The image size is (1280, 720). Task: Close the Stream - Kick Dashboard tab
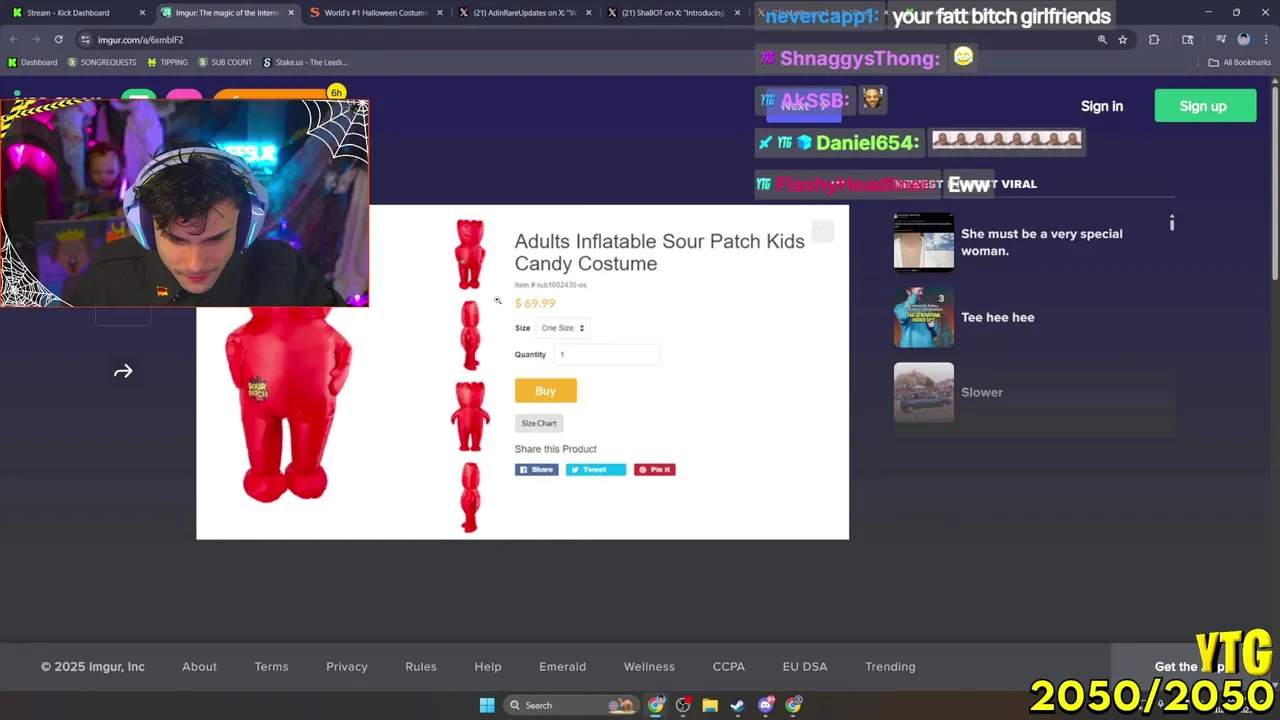pos(142,13)
